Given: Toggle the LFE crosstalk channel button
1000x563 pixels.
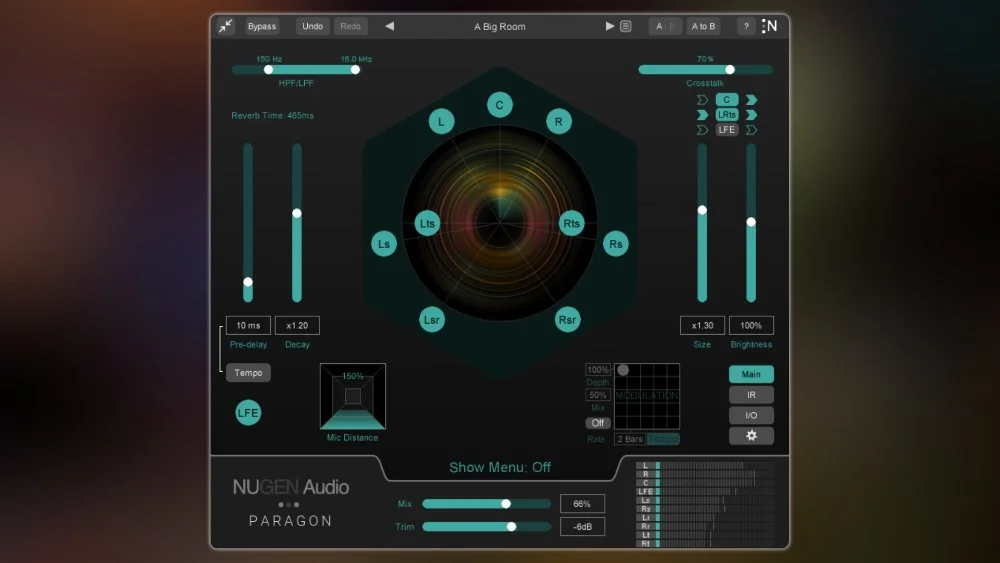Looking at the screenshot, I should [726, 130].
